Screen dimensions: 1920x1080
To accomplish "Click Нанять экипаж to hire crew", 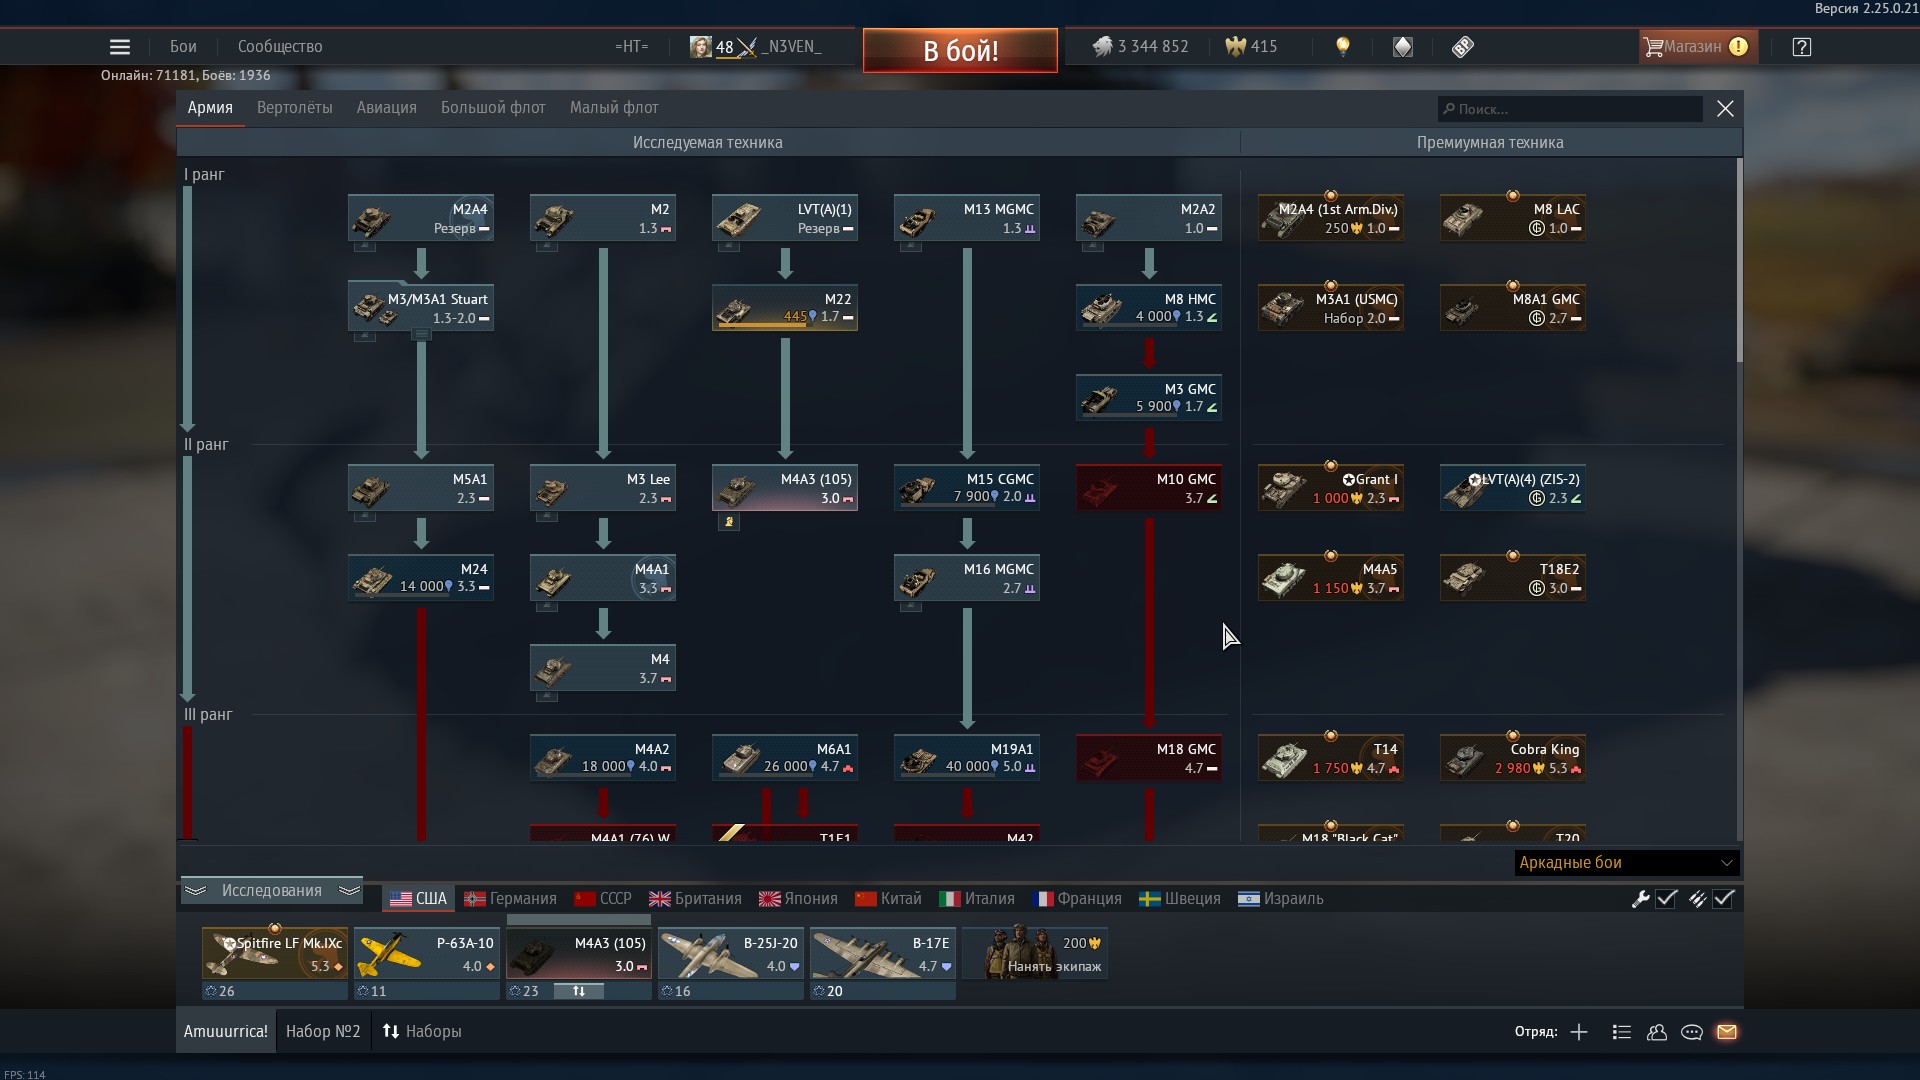I will 1035,953.
